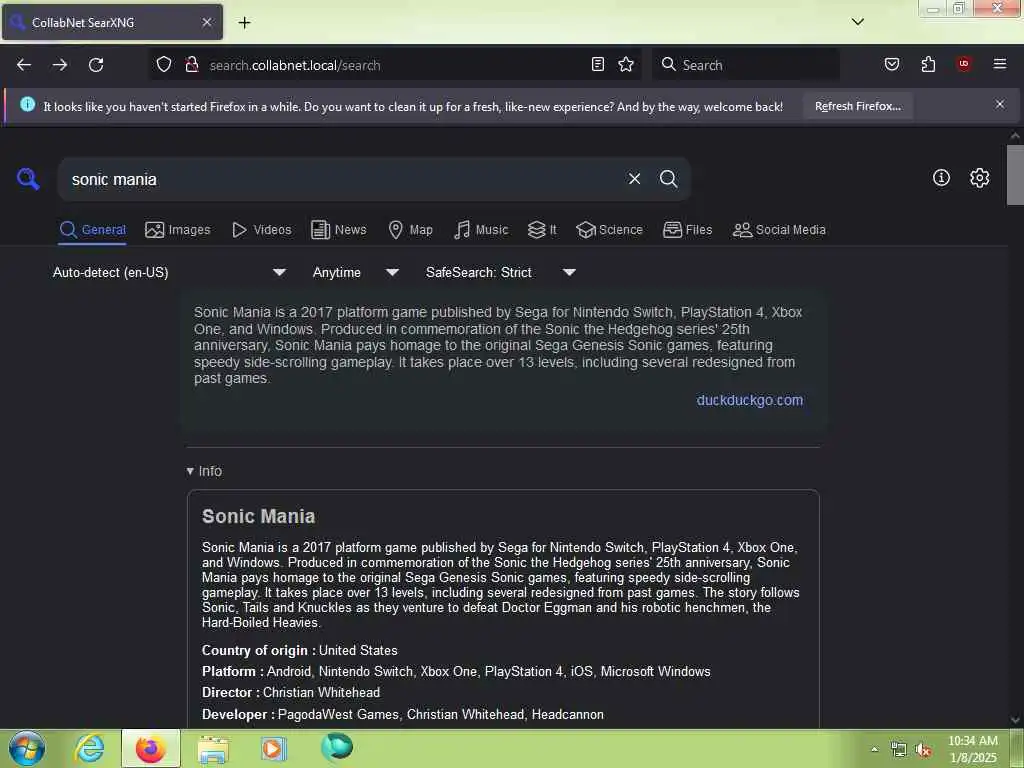Select the General search category
Screen dimensions: 1024x768
tap(92, 230)
